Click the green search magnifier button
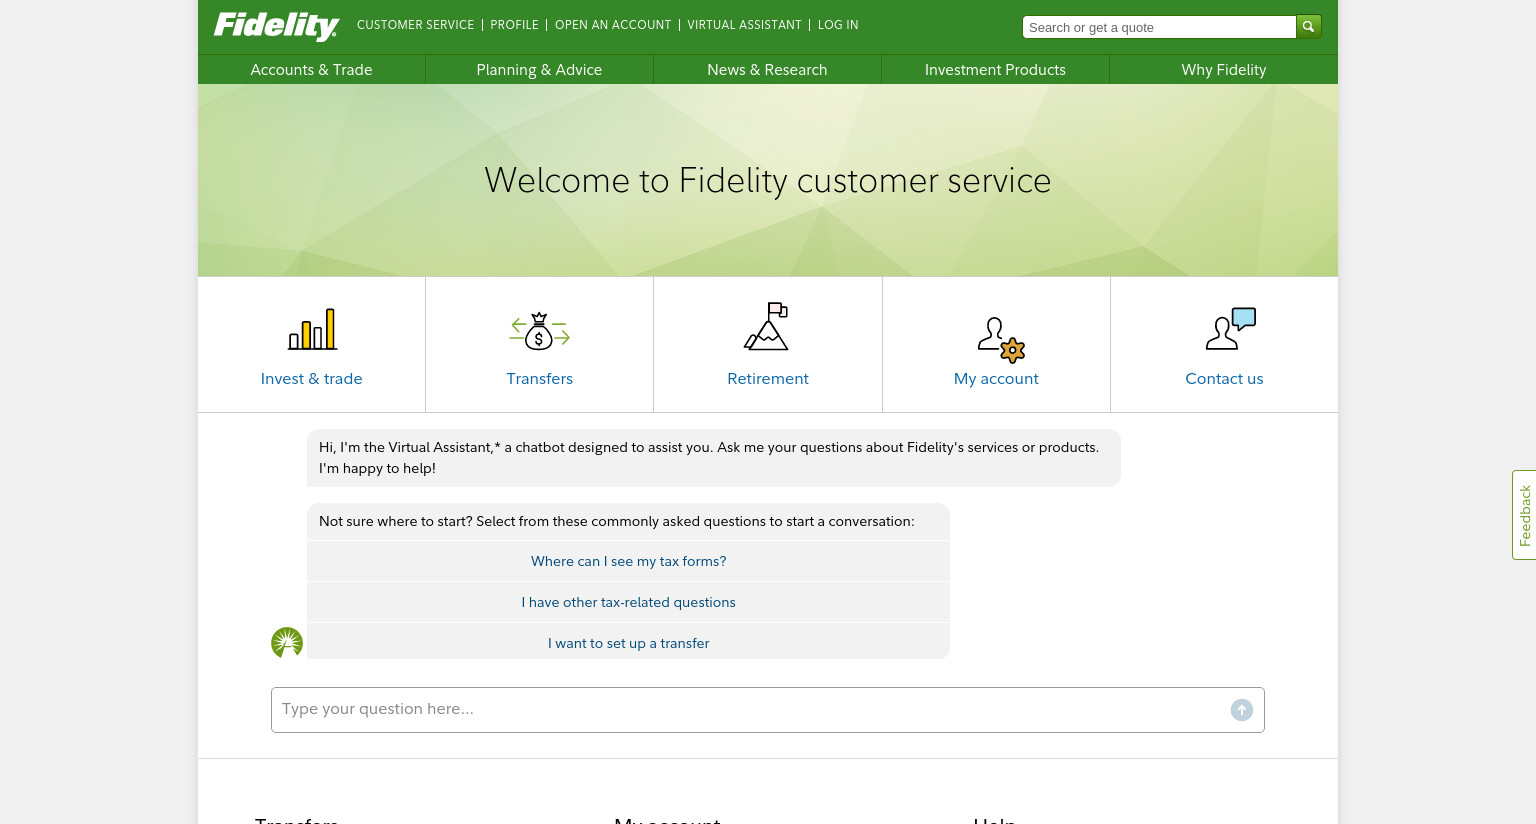This screenshot has height=824, width=1536. coord(1308,27)
